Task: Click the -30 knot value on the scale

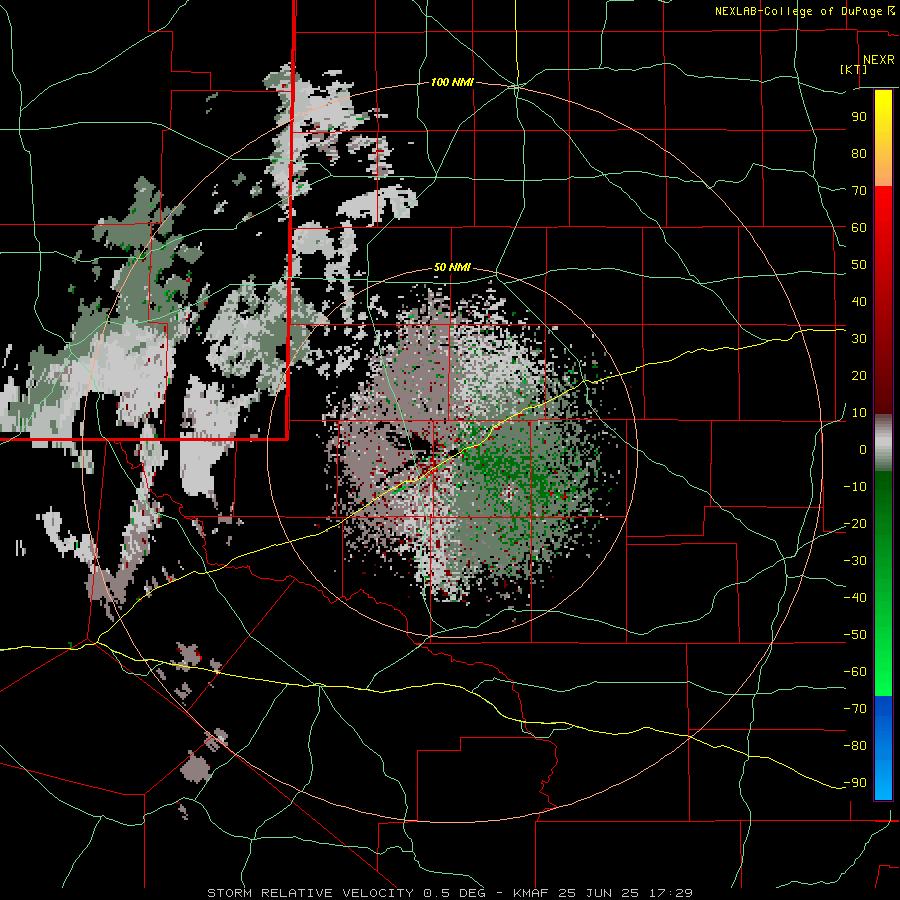Action: 855,561
